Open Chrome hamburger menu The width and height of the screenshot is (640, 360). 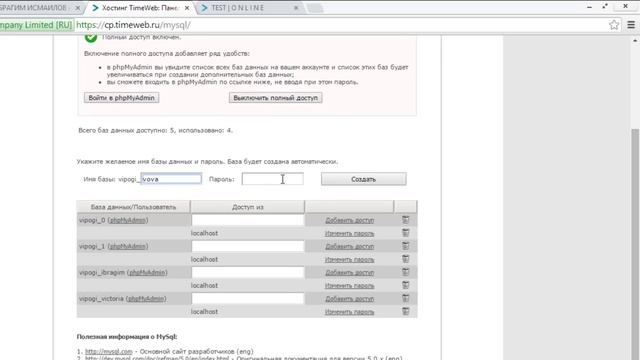point(631,25)
